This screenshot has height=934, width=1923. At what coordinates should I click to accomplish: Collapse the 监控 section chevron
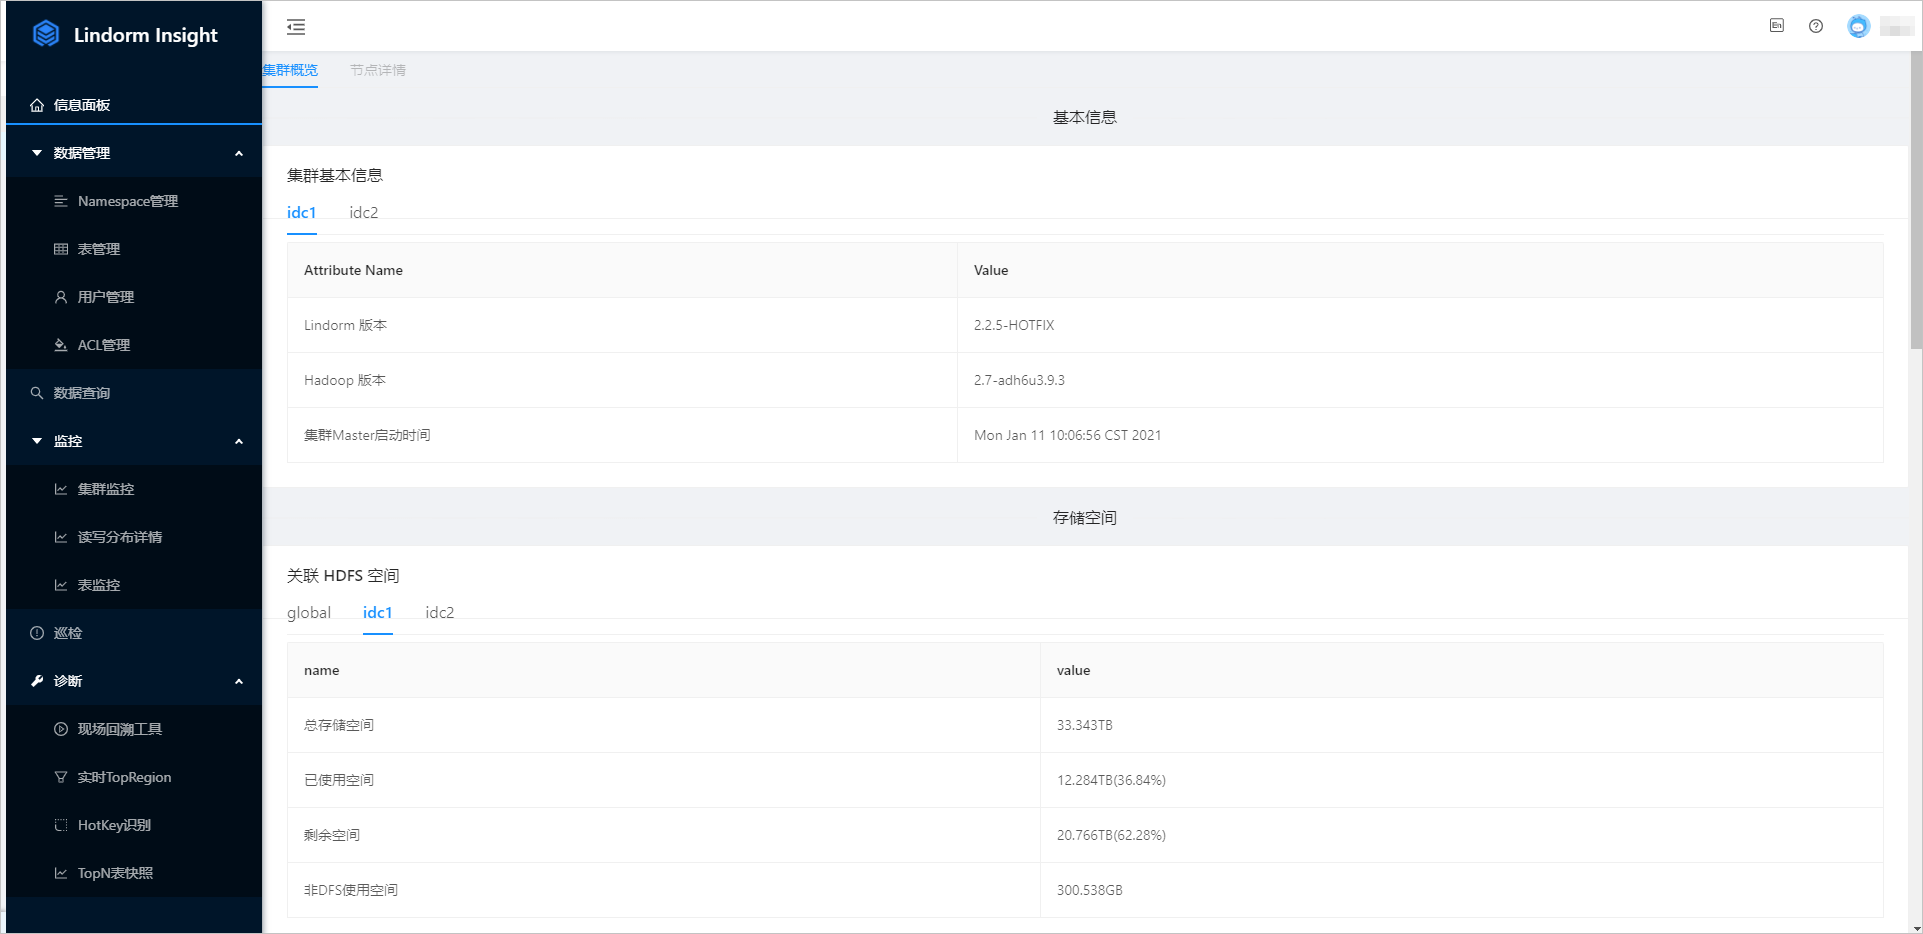click(239, 441)
